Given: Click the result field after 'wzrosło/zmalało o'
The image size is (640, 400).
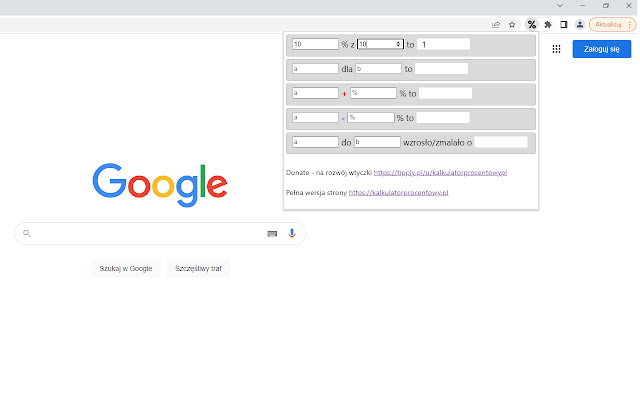Looking at the screenshot, I should [x=501, y=142].
